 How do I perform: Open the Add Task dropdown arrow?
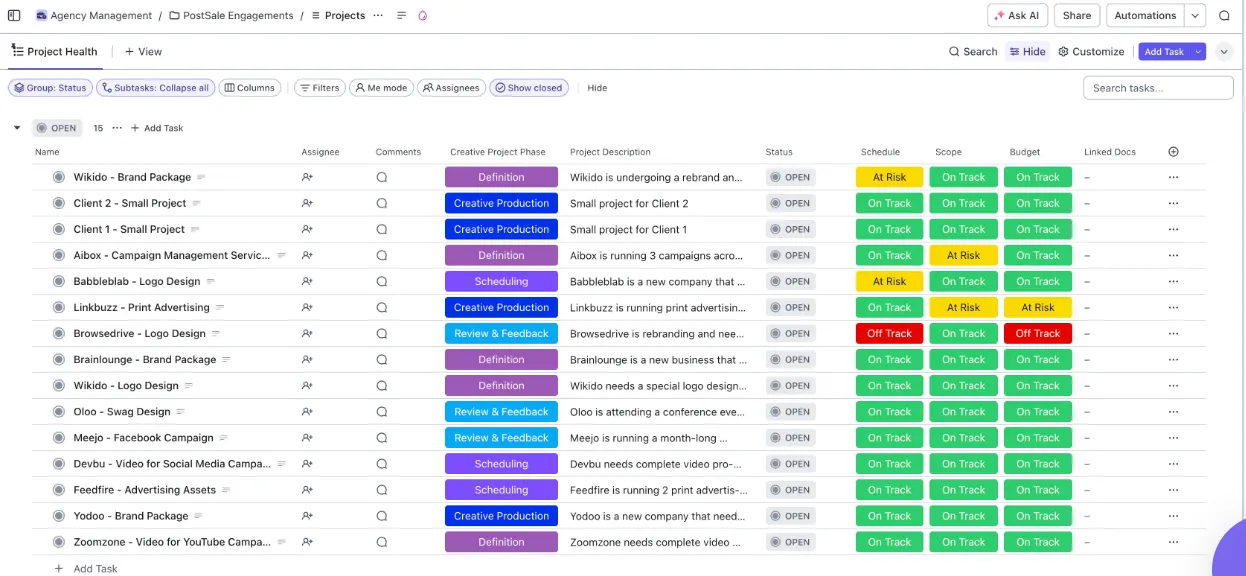1198,51
